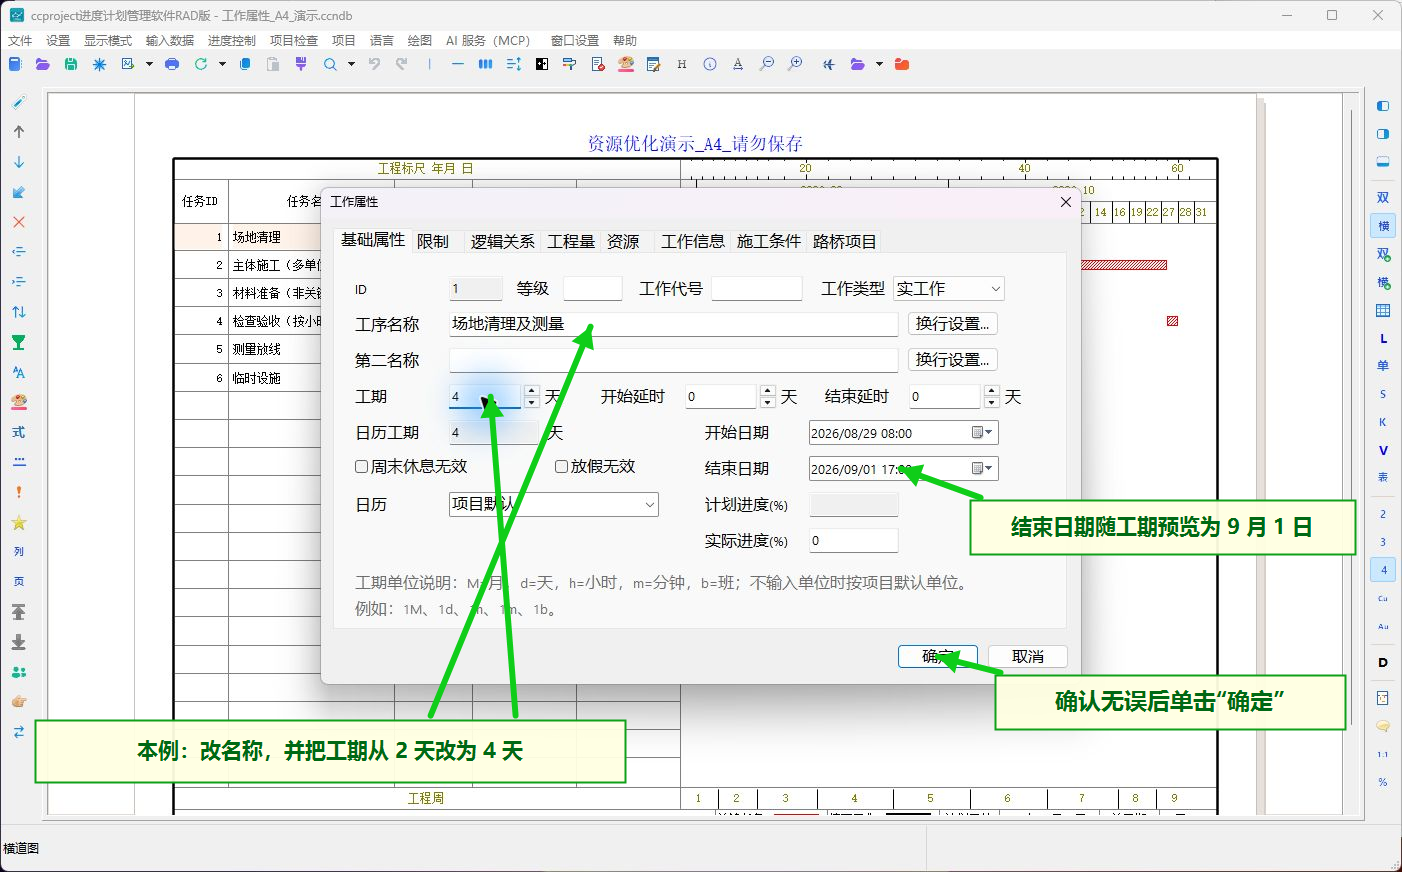This screenshot has height=872, width=1402.
Task: Click the 取消 button
Action: pos(1028,656)
